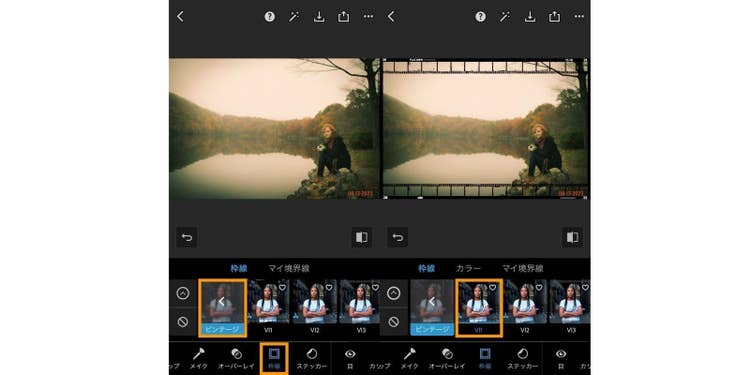Switch to the マイ境界線 tab, left screenshot

(288, 268)
